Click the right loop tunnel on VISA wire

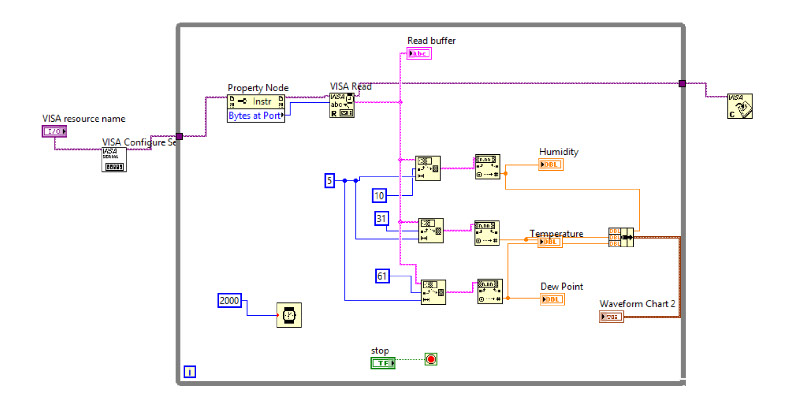click(x=682, y=83)
